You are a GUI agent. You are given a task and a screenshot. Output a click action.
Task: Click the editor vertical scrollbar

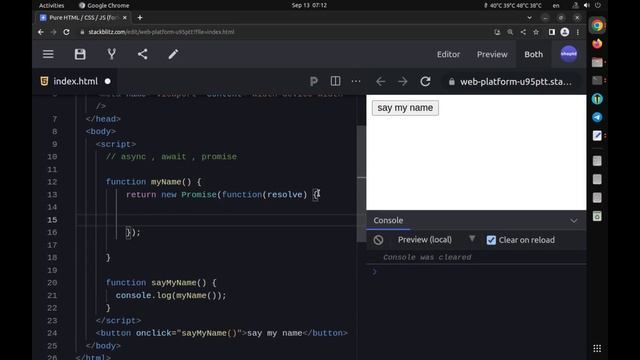tap(361, 184)
